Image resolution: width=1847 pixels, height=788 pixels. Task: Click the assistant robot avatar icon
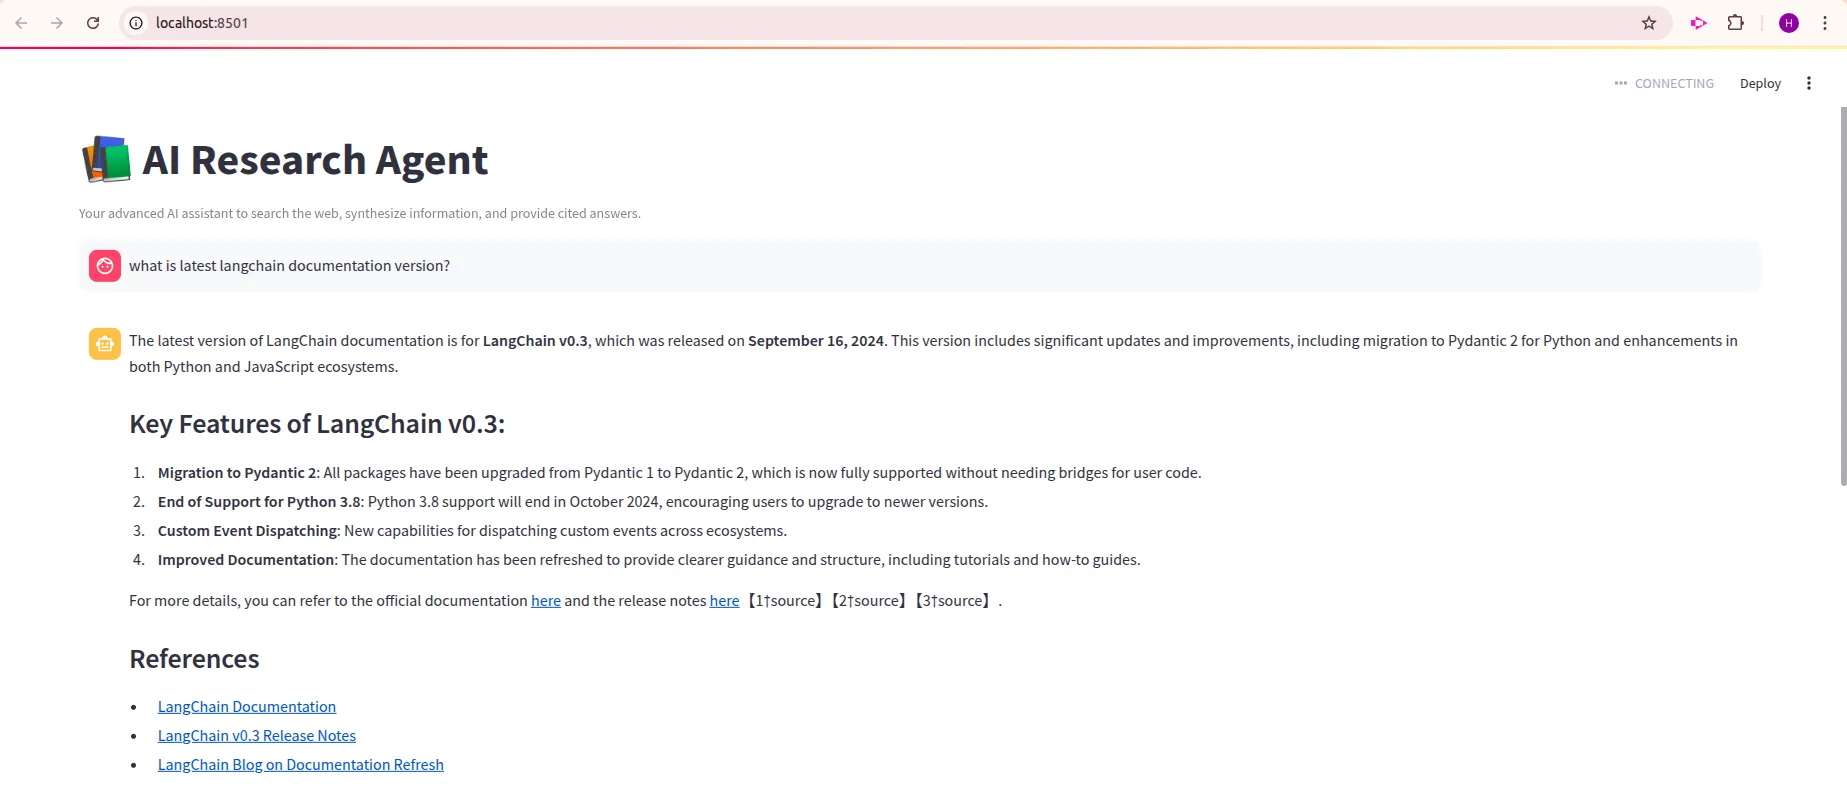pyautogui.click(x=105, y=343)
